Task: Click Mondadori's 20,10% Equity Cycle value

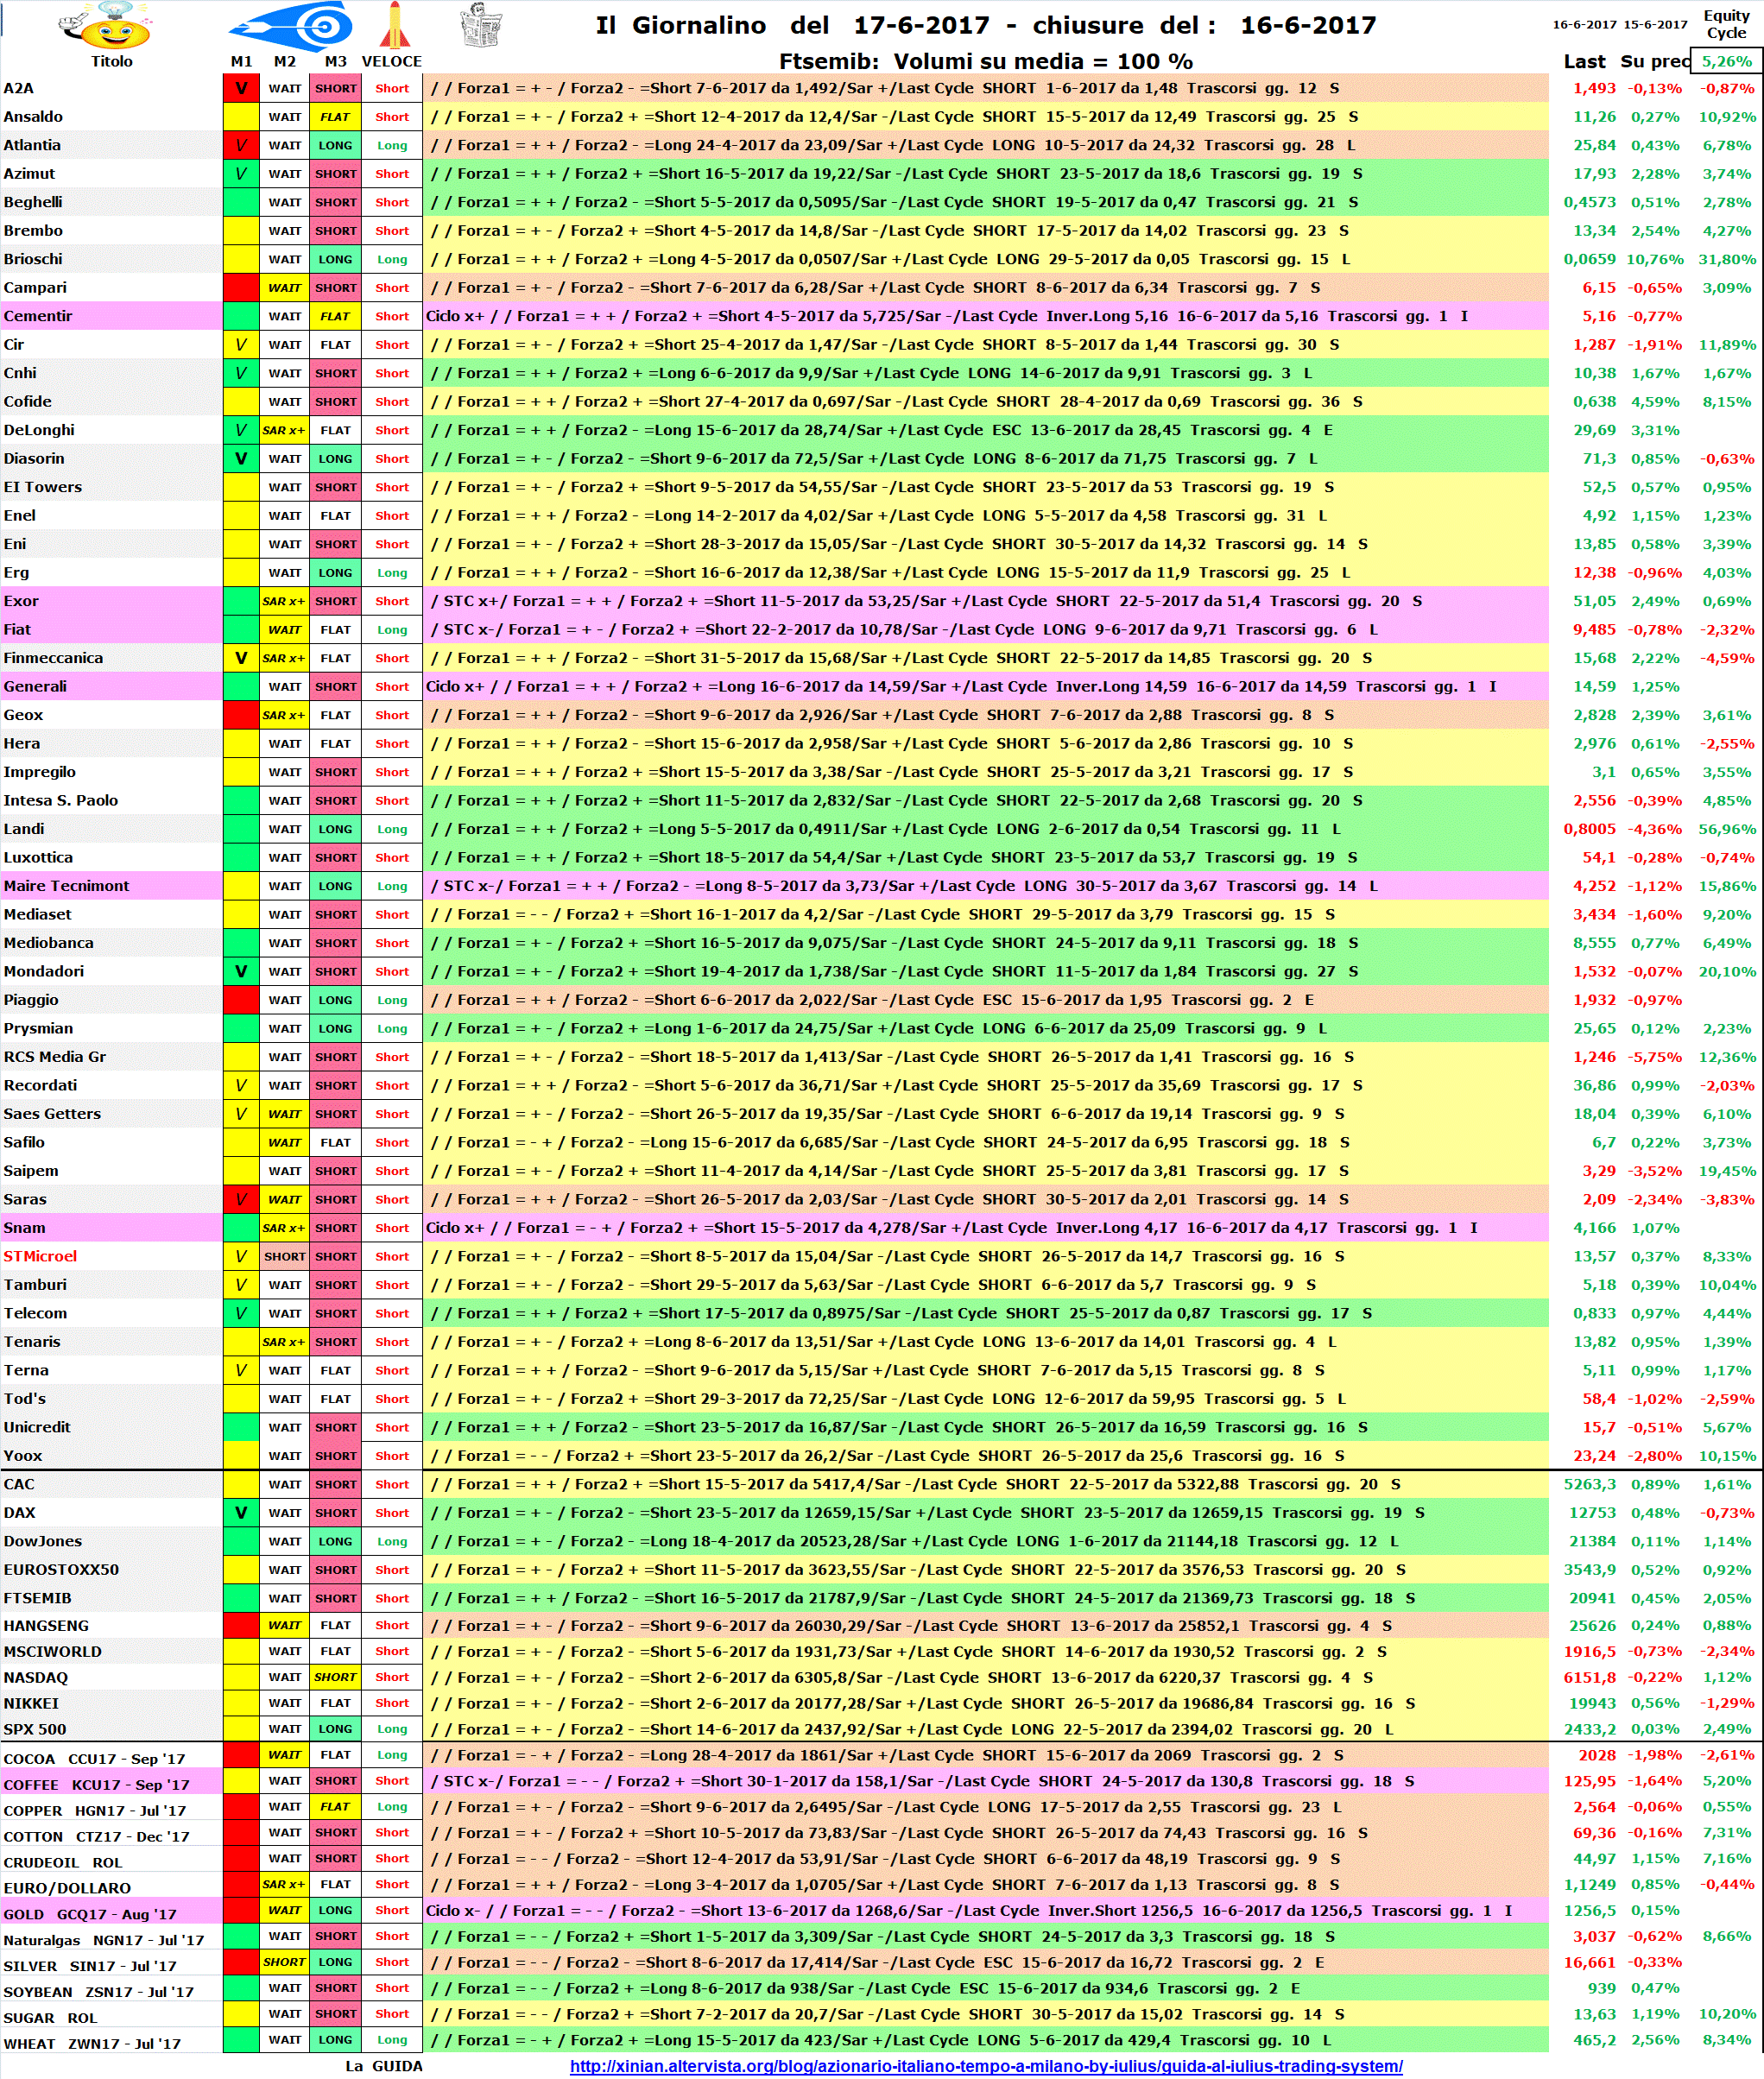Action: pyautogui.click(x=1727, y=971)
